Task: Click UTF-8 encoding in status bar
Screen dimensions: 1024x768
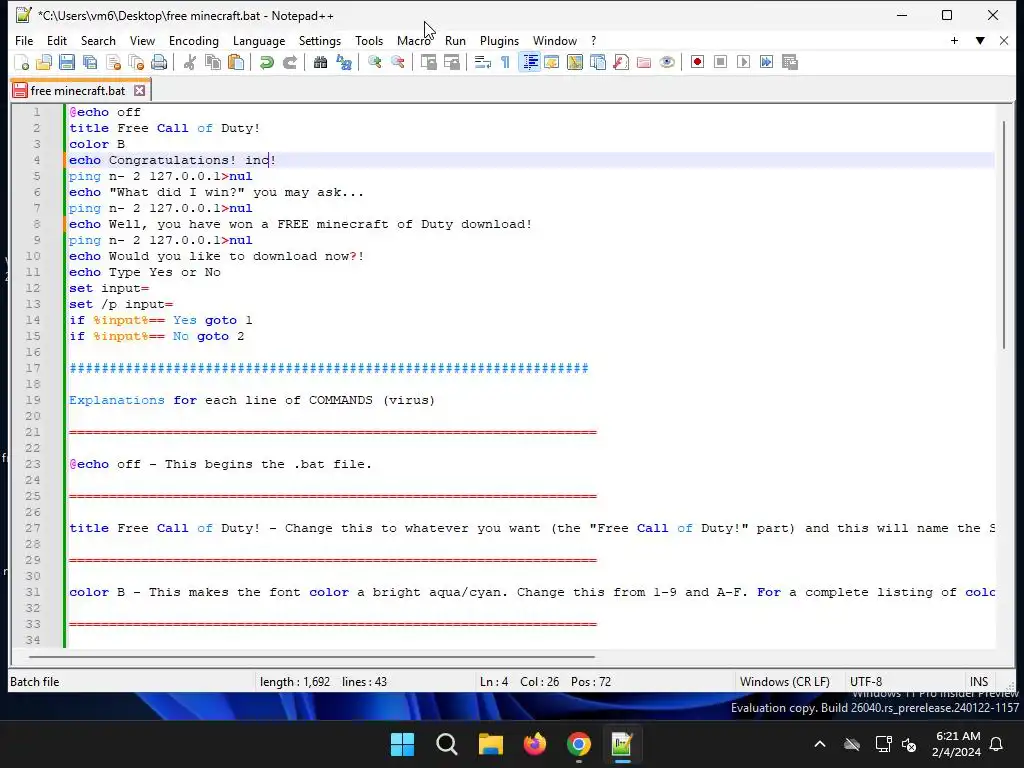Action: coord(866,682)
